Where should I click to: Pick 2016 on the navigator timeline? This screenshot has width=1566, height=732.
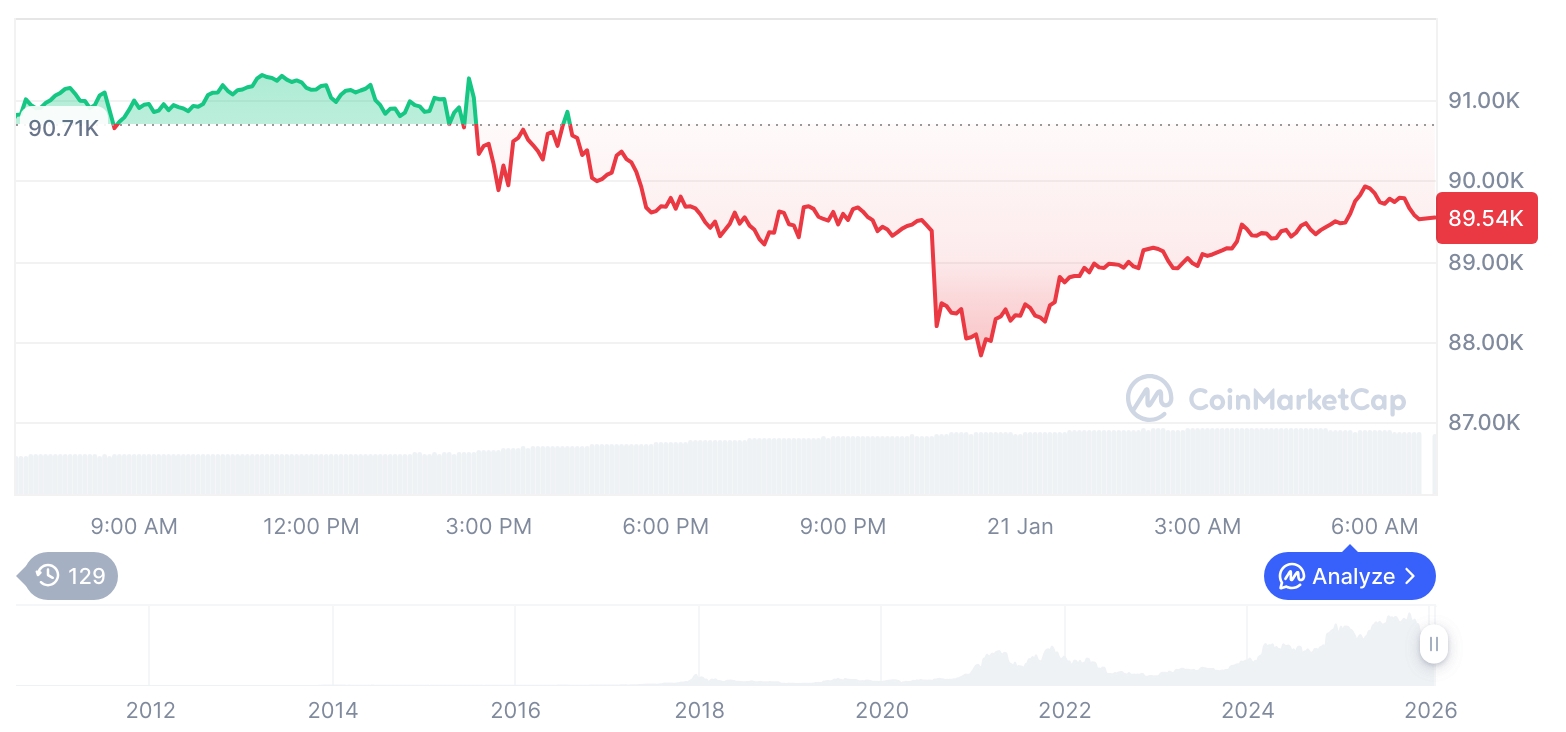(516, 710)
